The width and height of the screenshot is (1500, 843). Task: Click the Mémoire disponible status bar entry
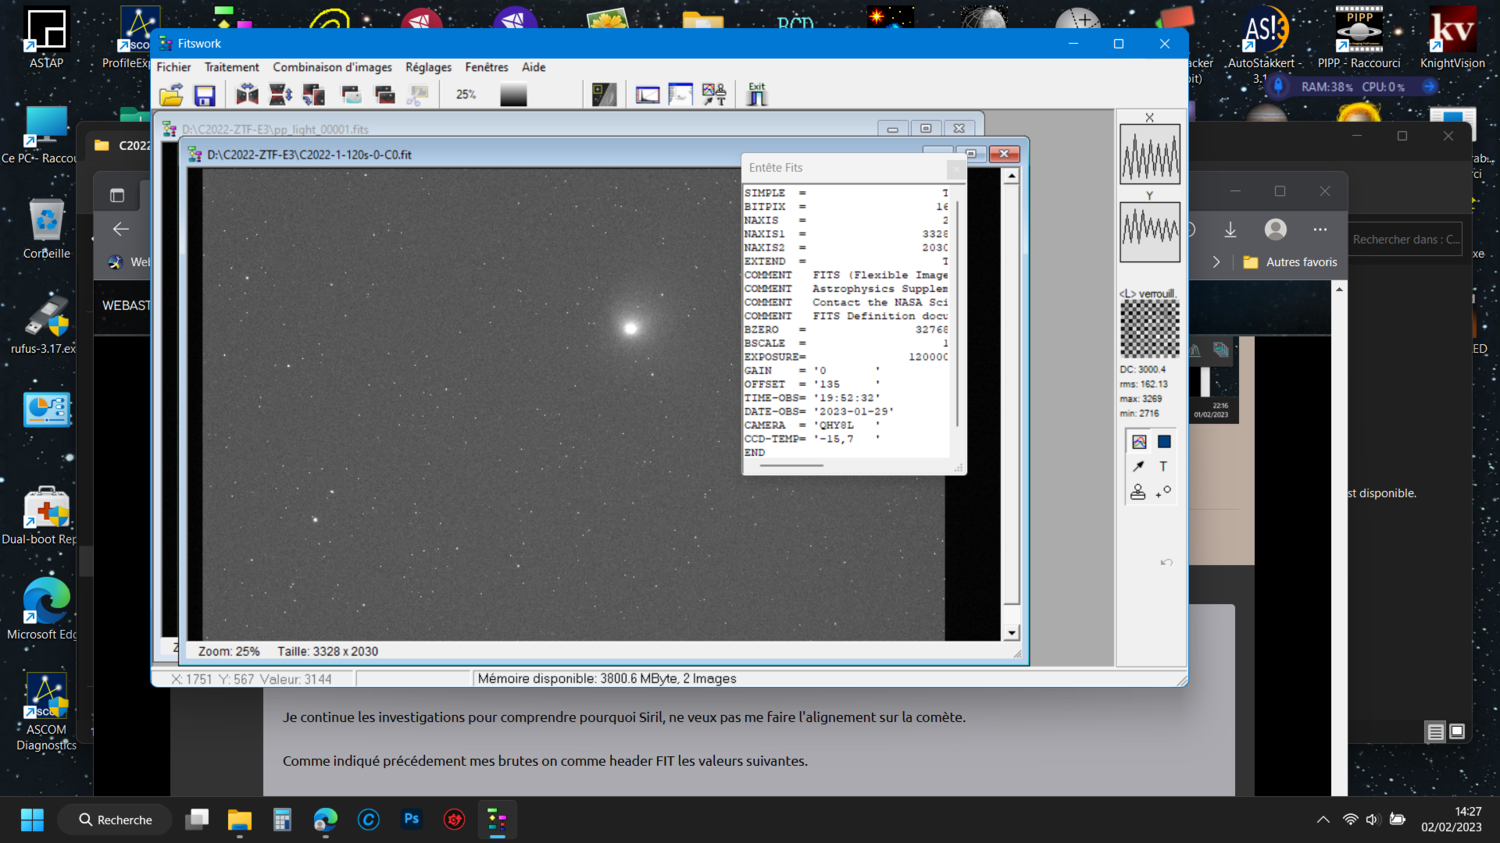607,679
